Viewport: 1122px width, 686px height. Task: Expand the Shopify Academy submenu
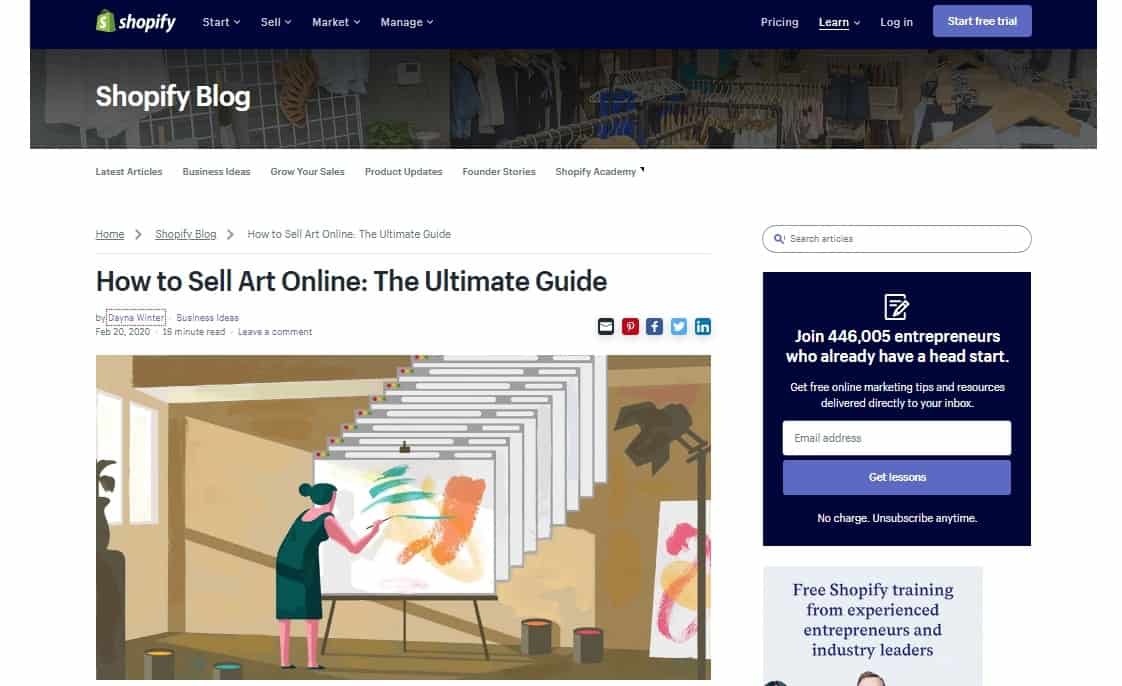(600, 172)
